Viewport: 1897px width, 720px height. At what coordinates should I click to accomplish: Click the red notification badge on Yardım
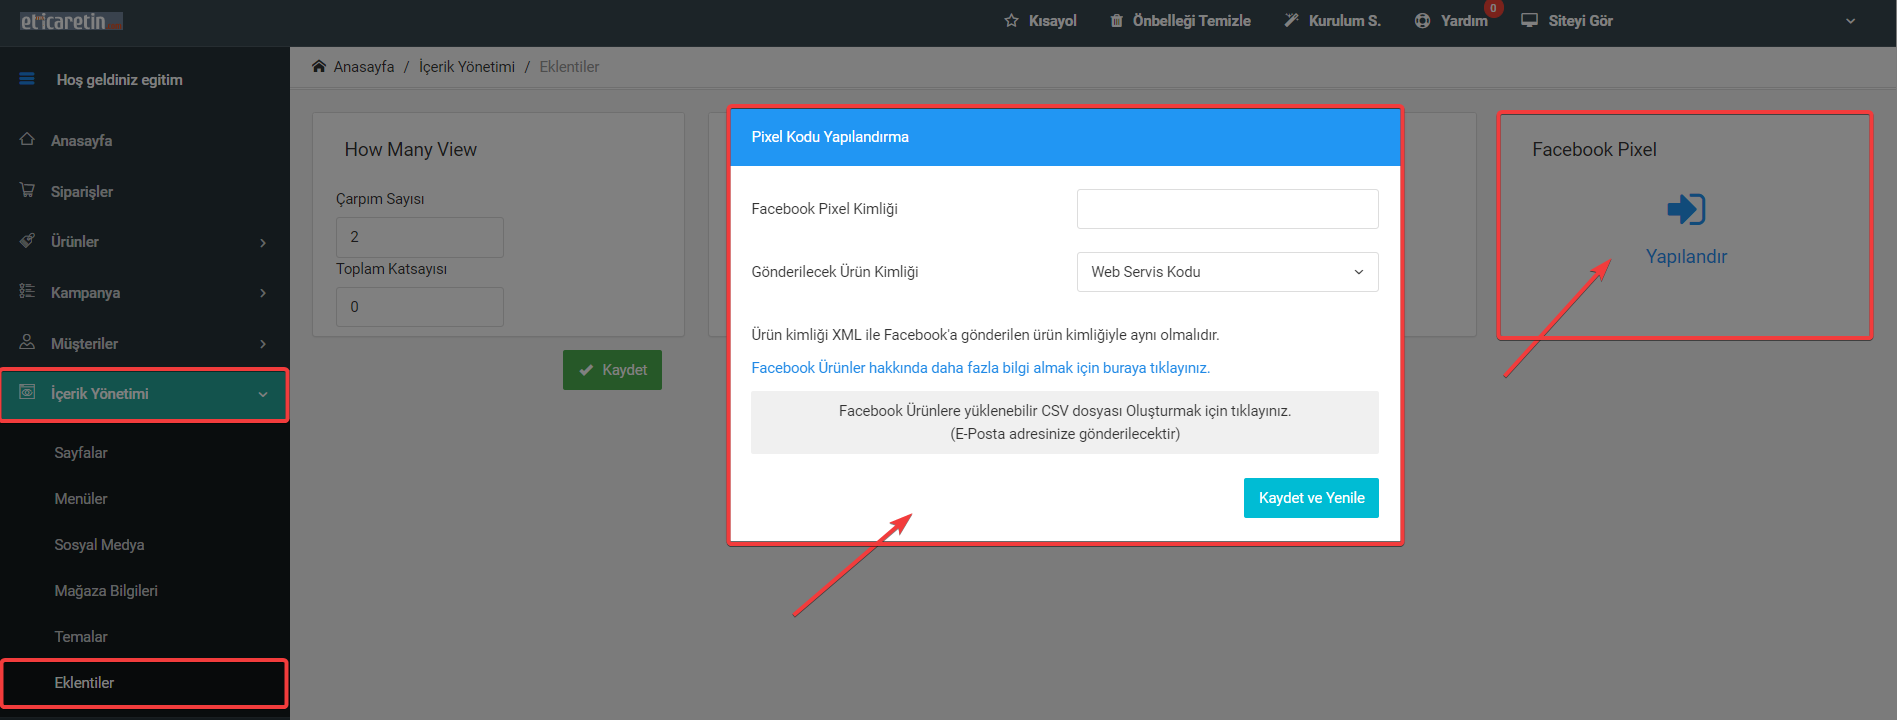(x=1493, y=8)
